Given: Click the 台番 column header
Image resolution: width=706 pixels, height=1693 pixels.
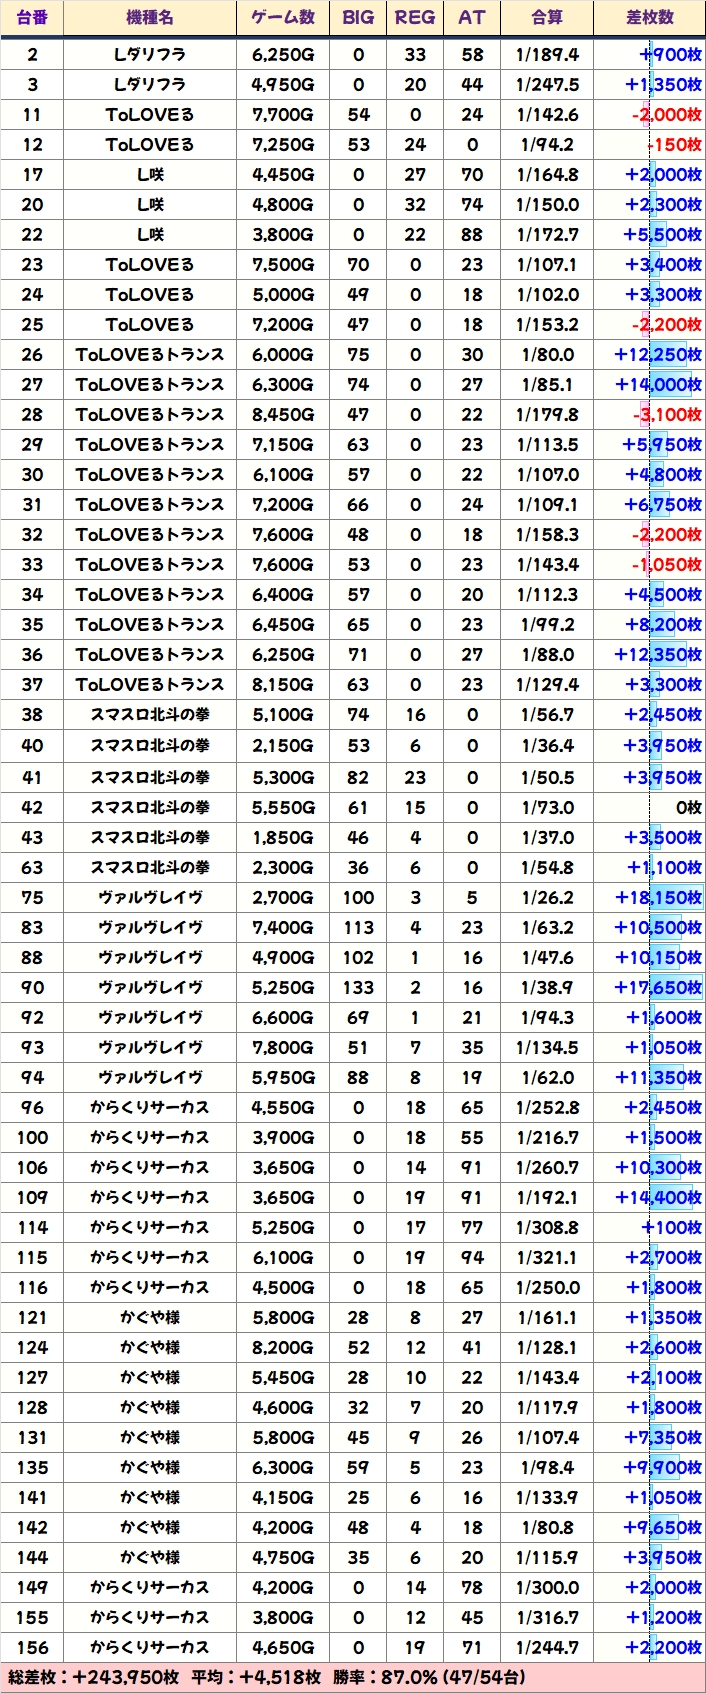Looking at the screenshot, I should point(32,17).
